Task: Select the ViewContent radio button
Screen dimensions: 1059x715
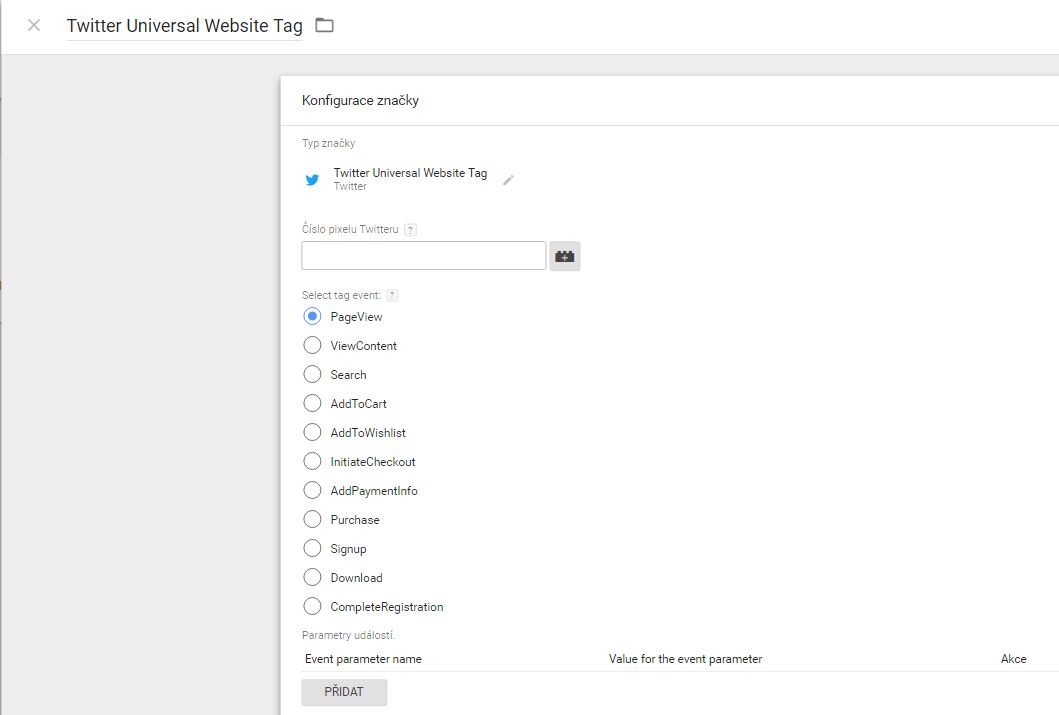Action: click(x=312, y=345)
